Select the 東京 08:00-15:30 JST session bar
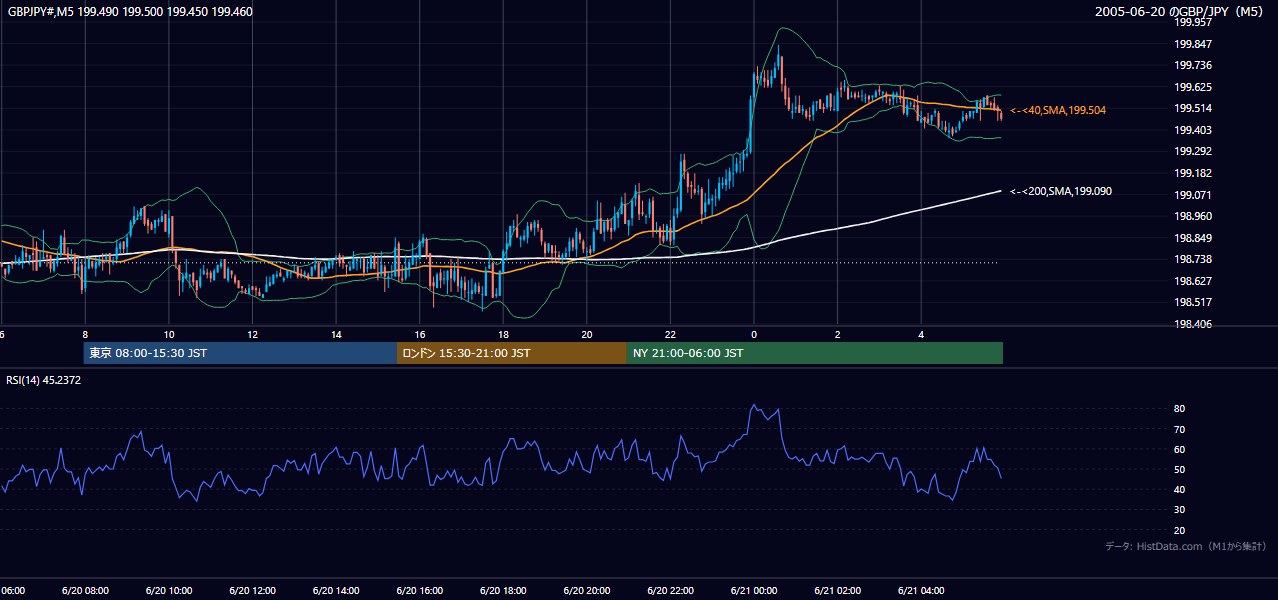The height and width of the screenshot is (600, 1278). click(x=240, y=353)
